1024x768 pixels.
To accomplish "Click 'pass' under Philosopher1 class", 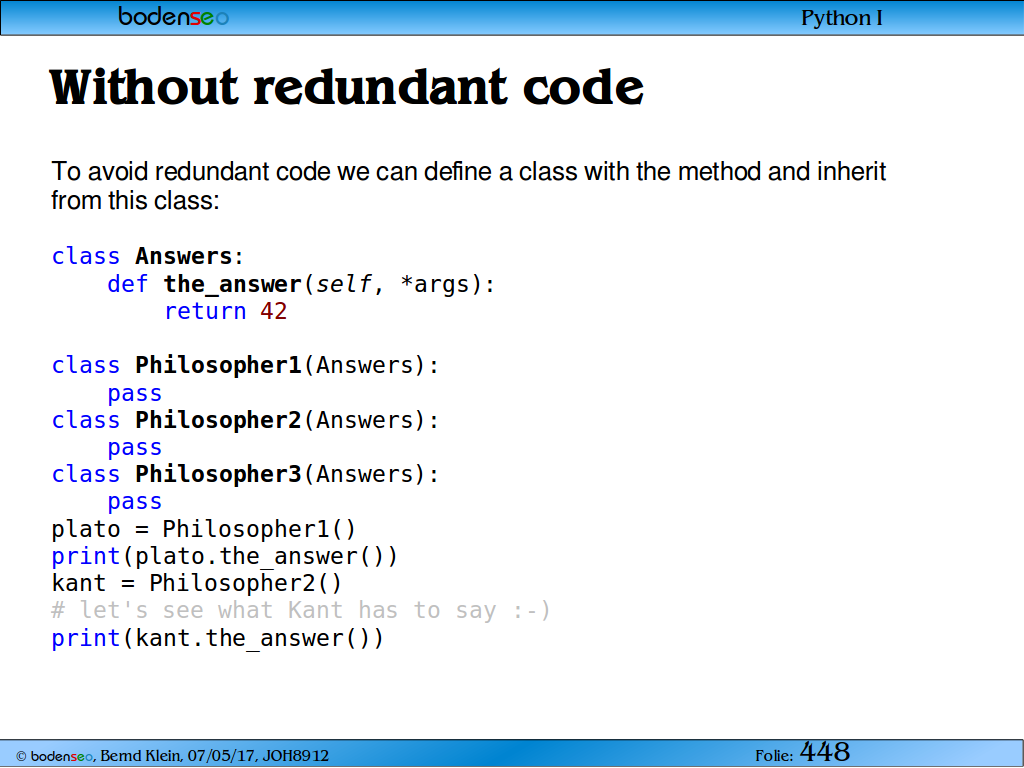I will (135, 394).
